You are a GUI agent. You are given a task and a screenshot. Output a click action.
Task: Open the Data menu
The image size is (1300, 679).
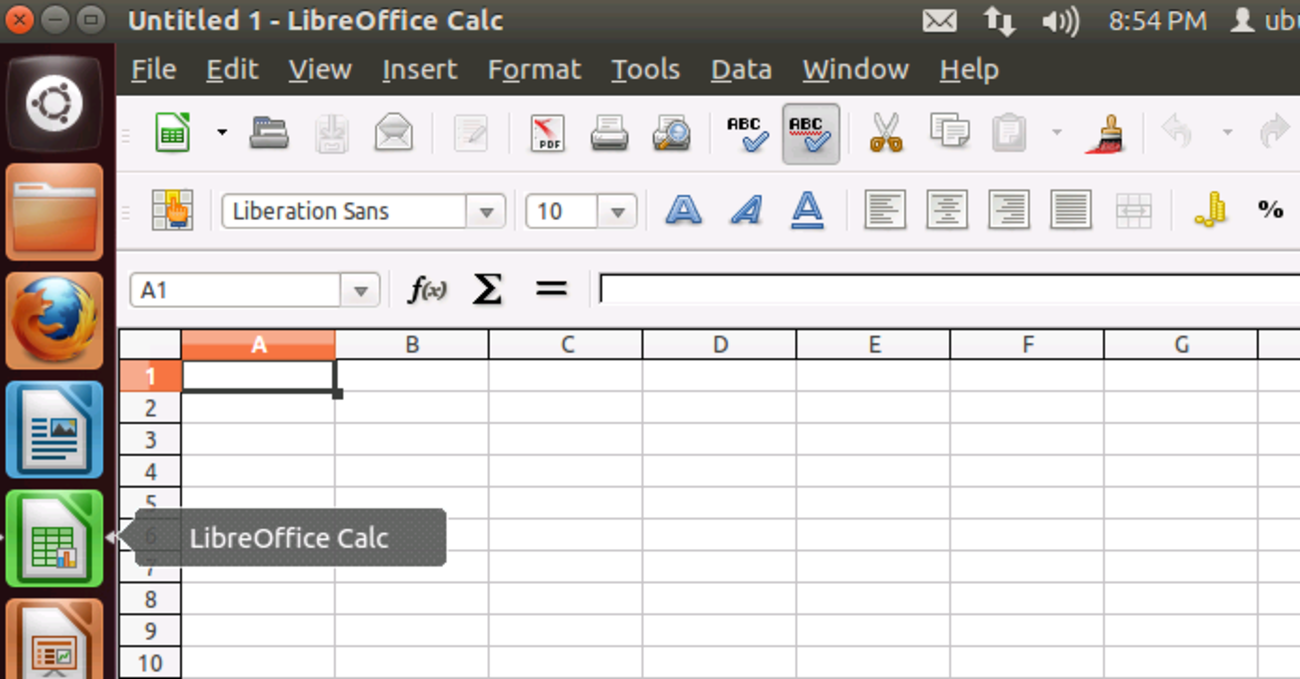coord(741,70)
